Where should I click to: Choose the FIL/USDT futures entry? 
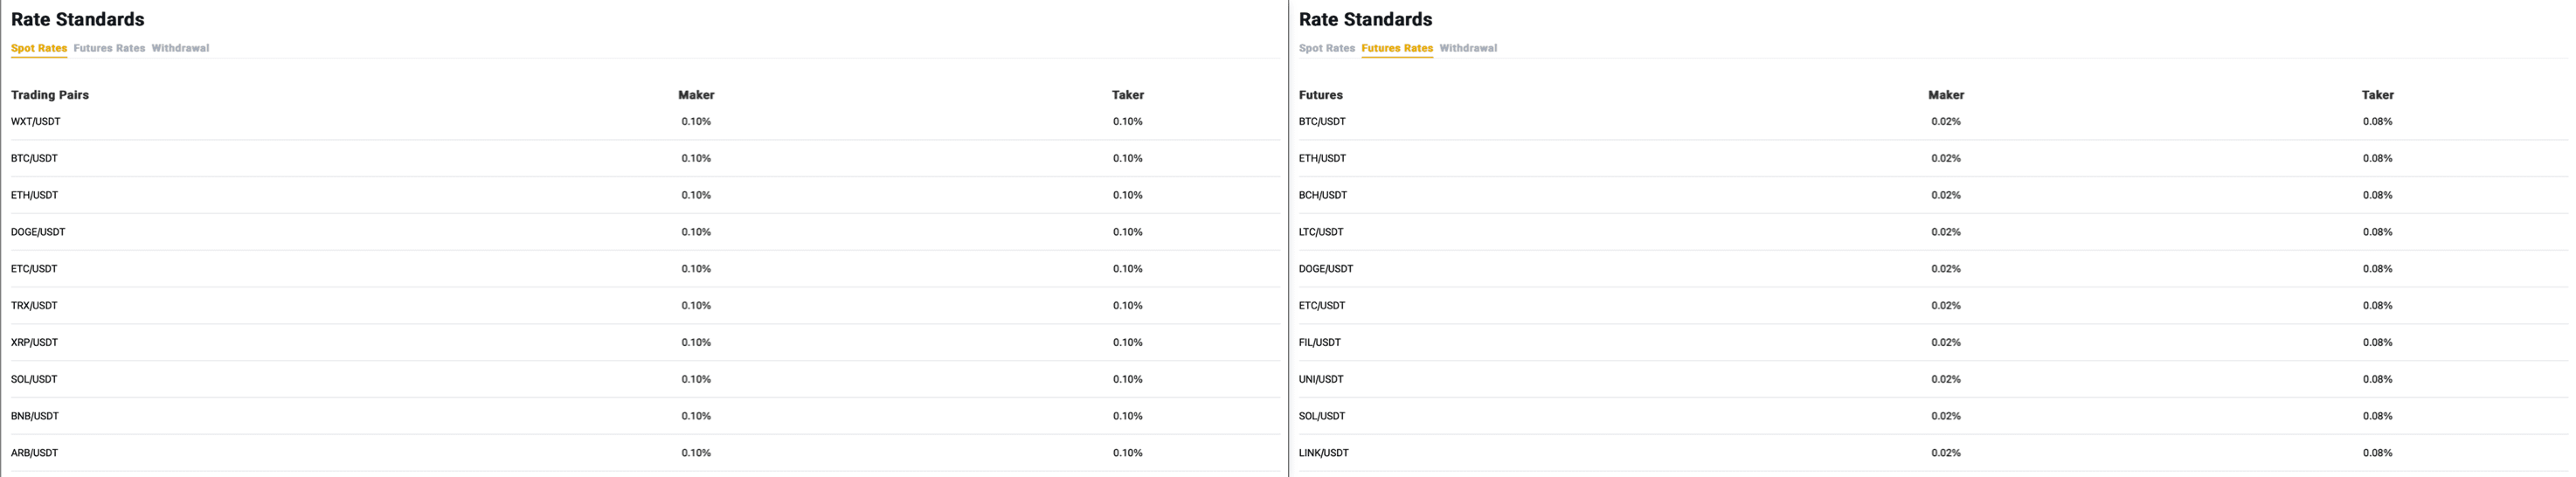pos(1319,343)
